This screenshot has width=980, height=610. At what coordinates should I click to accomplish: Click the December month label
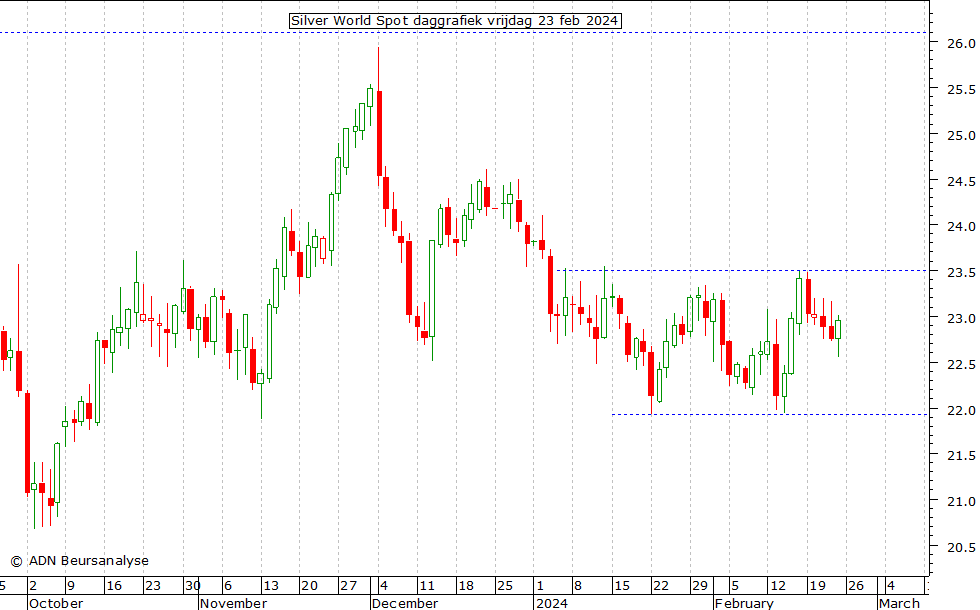(x=404, y=603)
